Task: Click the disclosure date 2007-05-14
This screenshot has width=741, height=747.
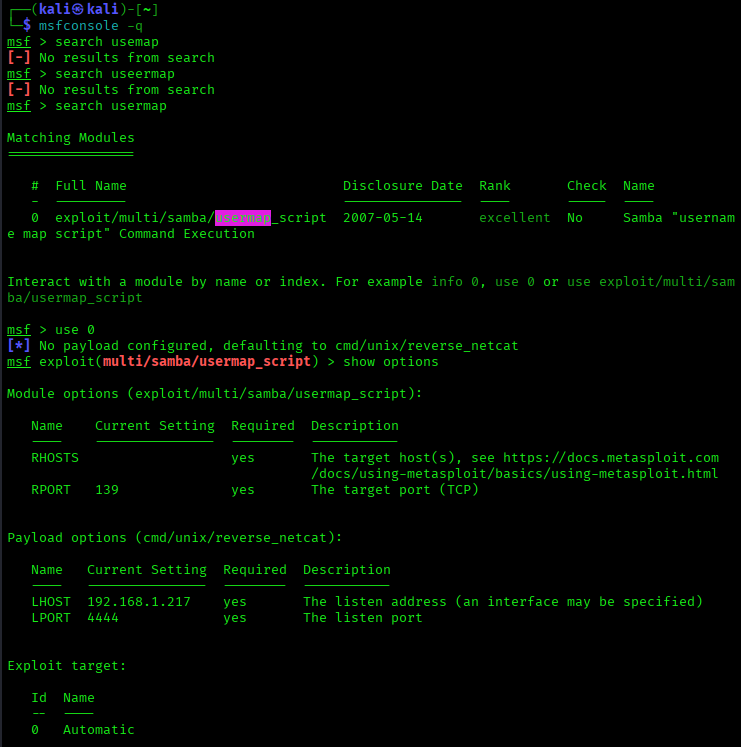Action: 383,218
